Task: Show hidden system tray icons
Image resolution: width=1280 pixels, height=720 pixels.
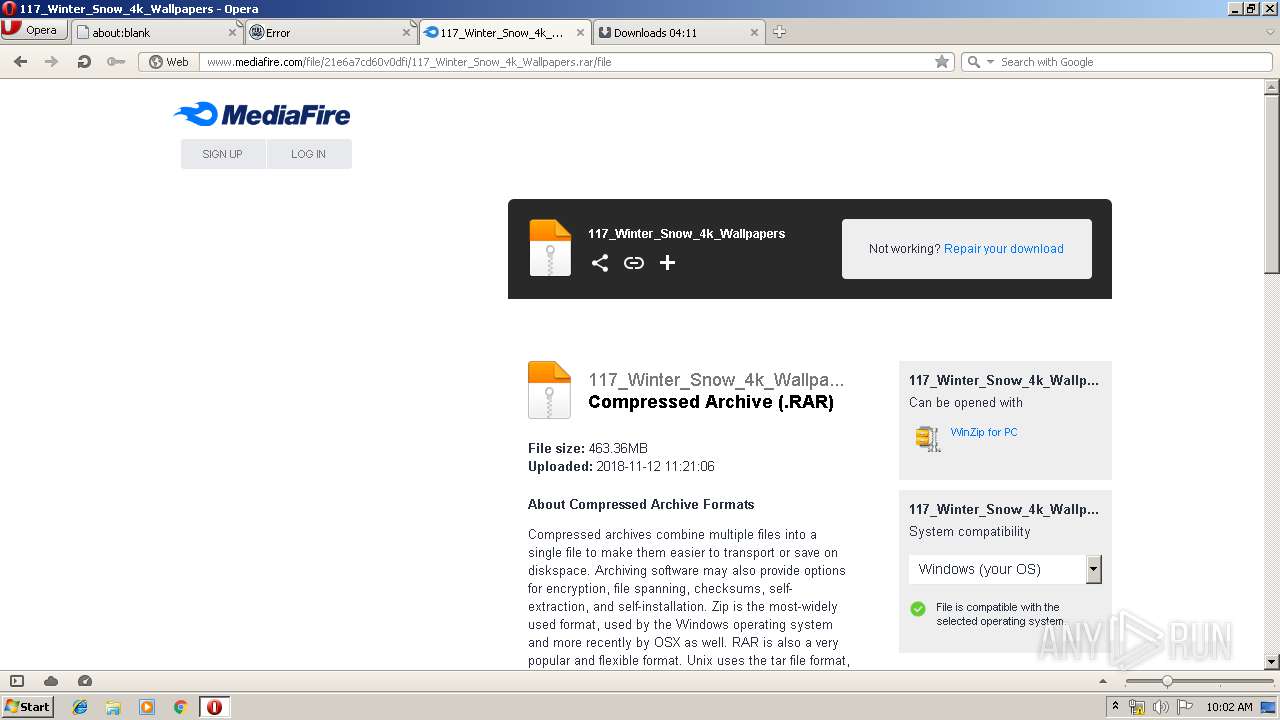Action: [1115, 707]
